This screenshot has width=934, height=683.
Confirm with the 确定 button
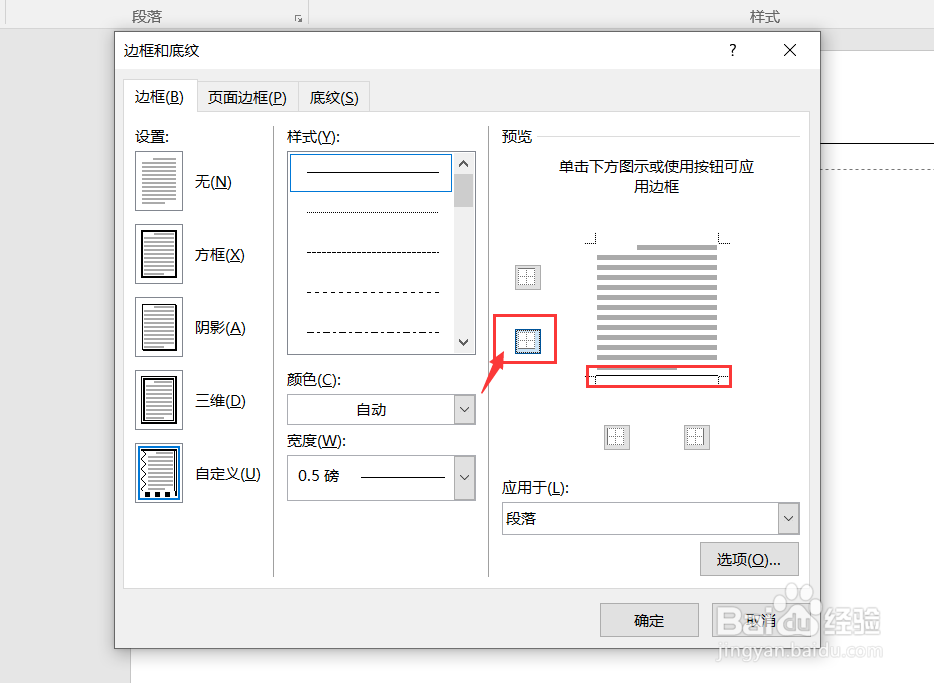click(649, 620)
